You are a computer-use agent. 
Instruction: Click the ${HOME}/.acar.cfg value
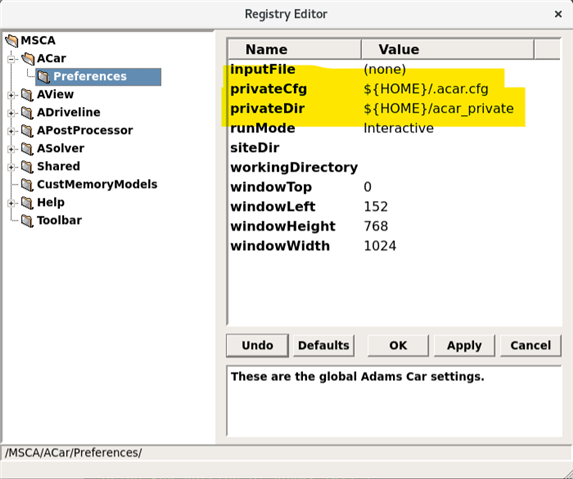coord(426,89)
